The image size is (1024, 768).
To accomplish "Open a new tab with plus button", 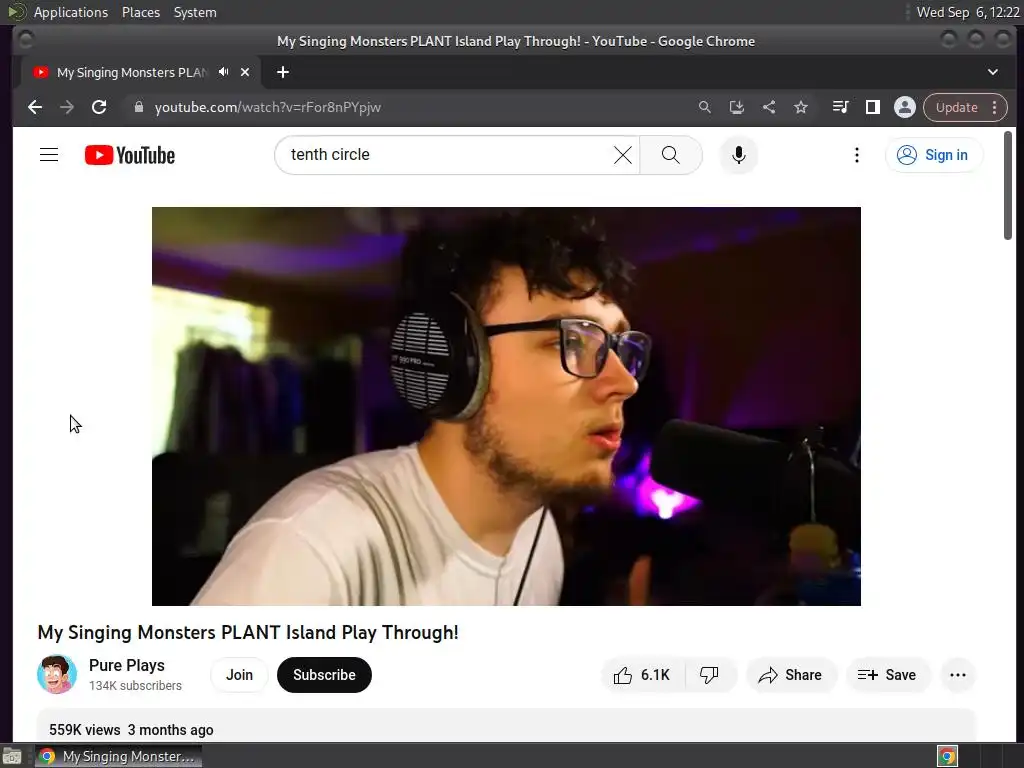I will click(x=283, y=72).
